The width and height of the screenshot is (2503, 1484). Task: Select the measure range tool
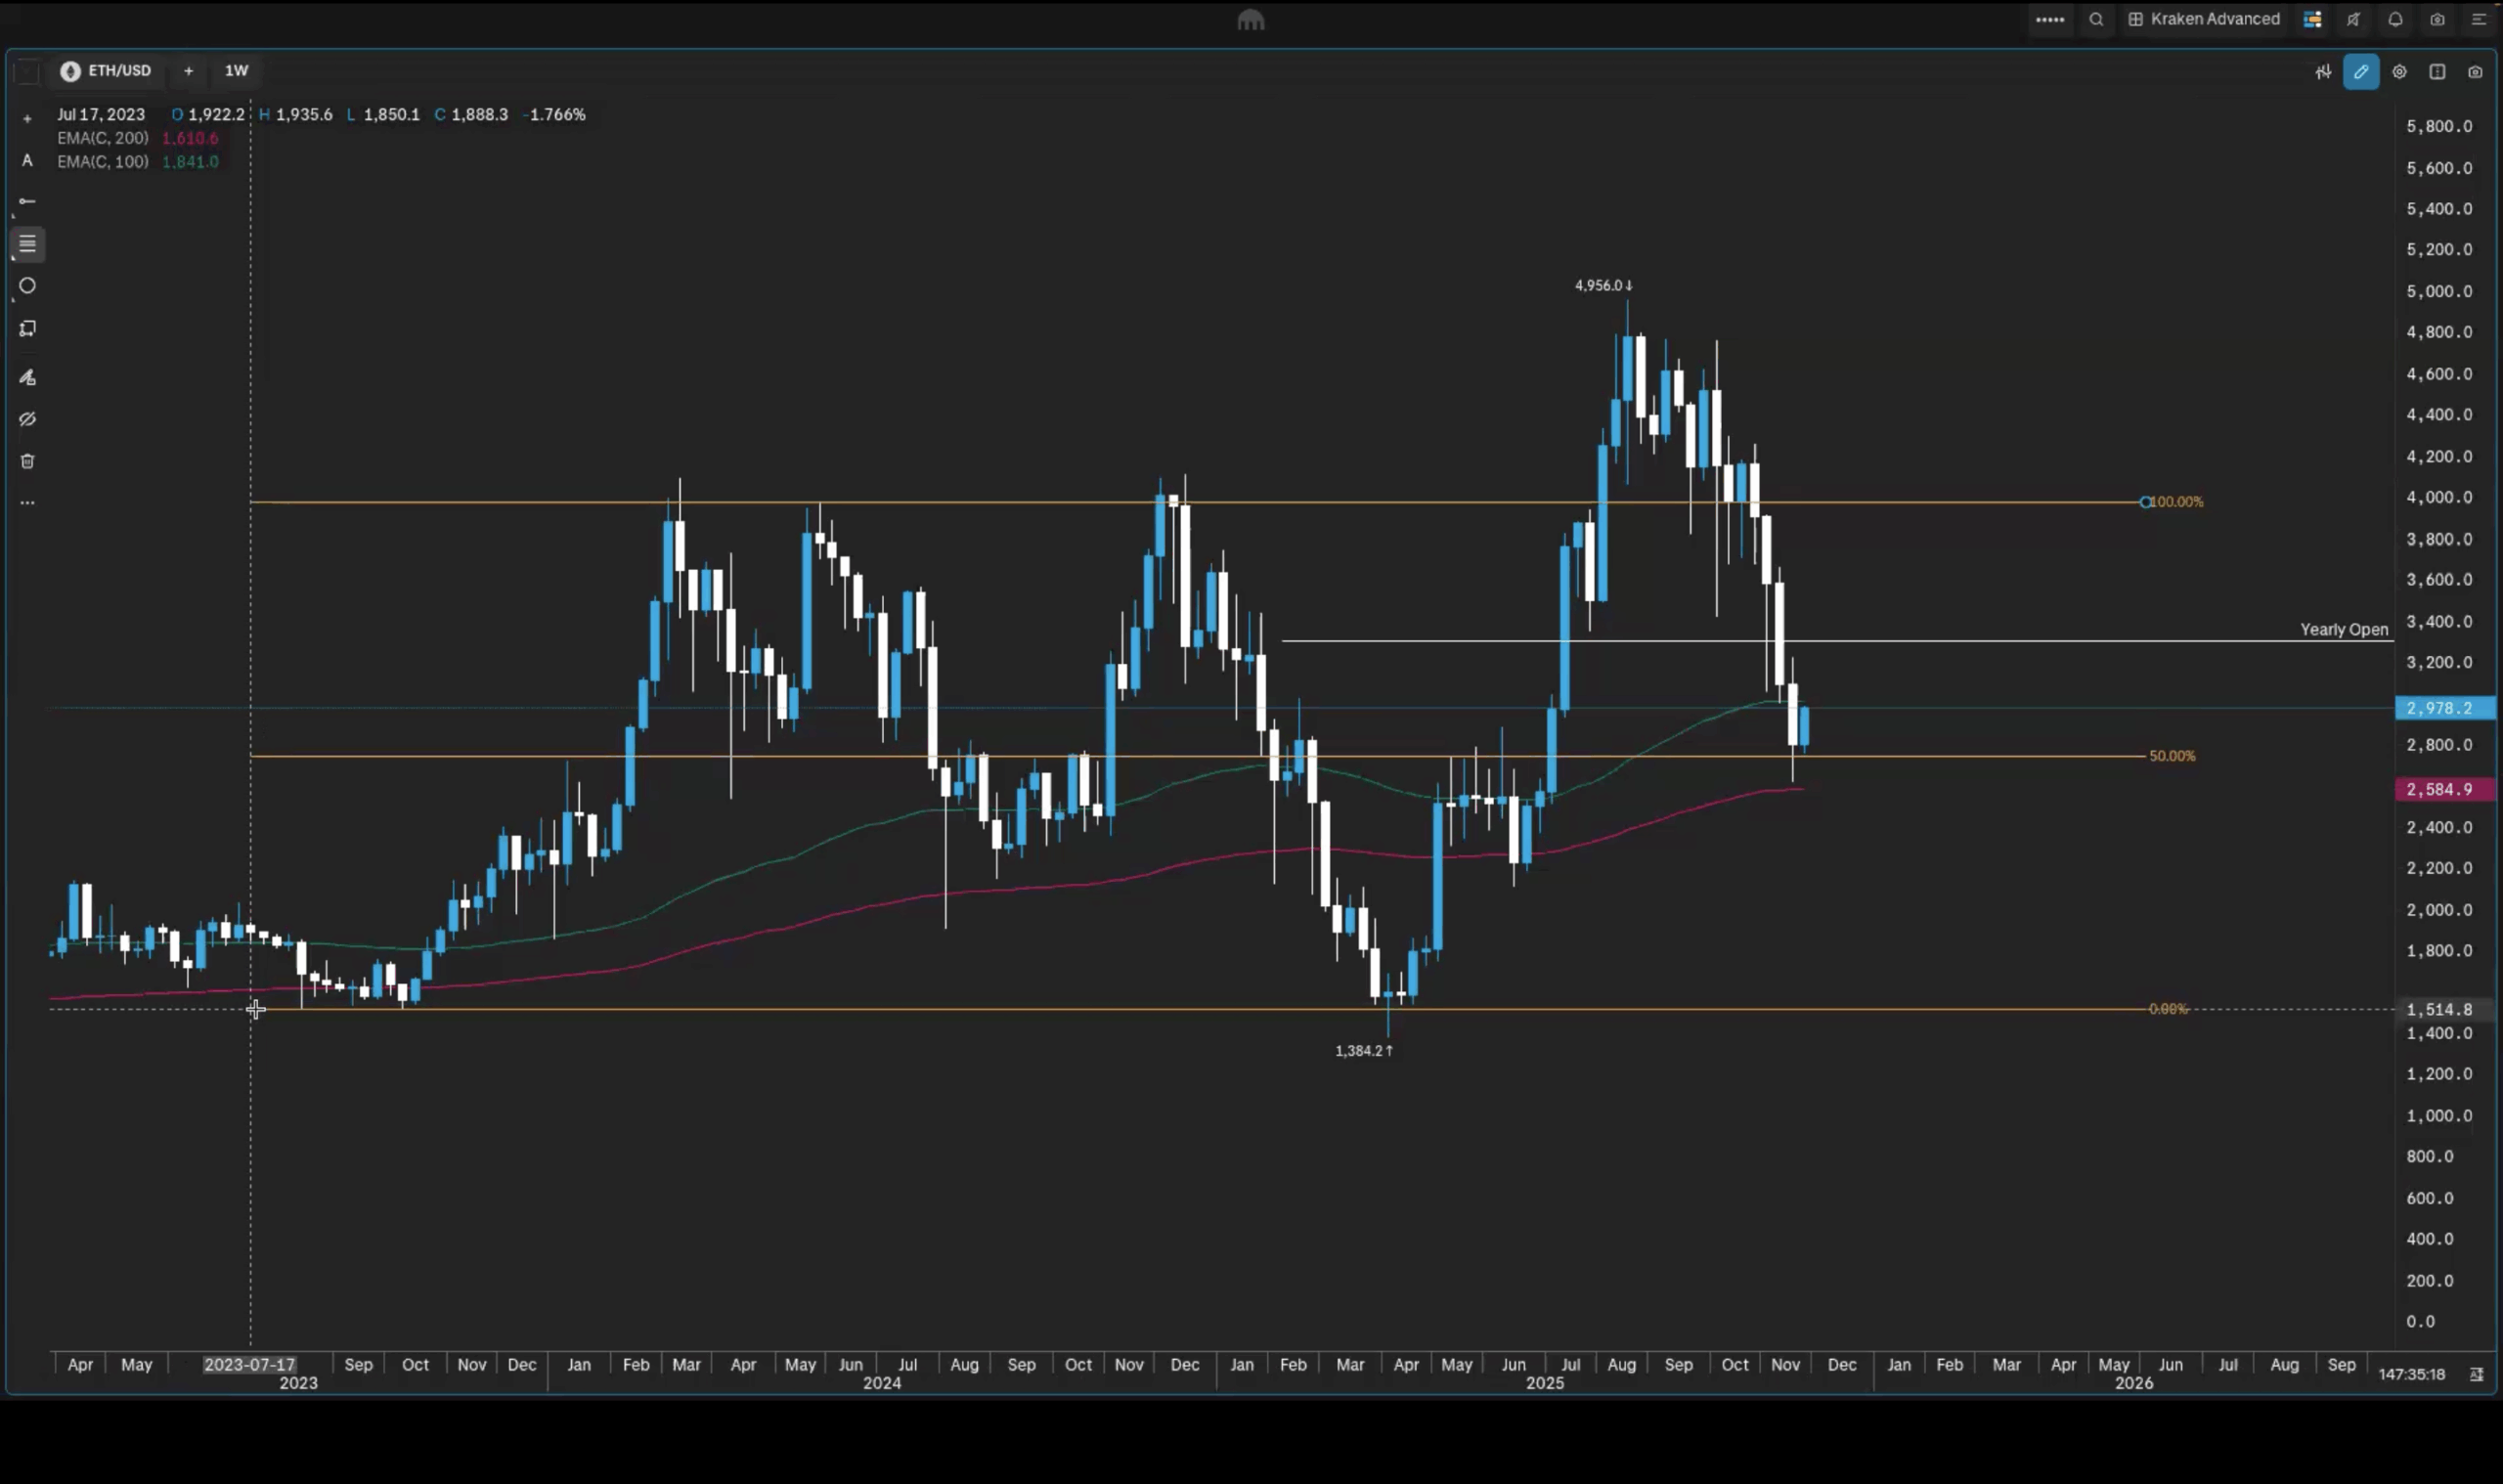pyautogui.click(x=27, y=329)
